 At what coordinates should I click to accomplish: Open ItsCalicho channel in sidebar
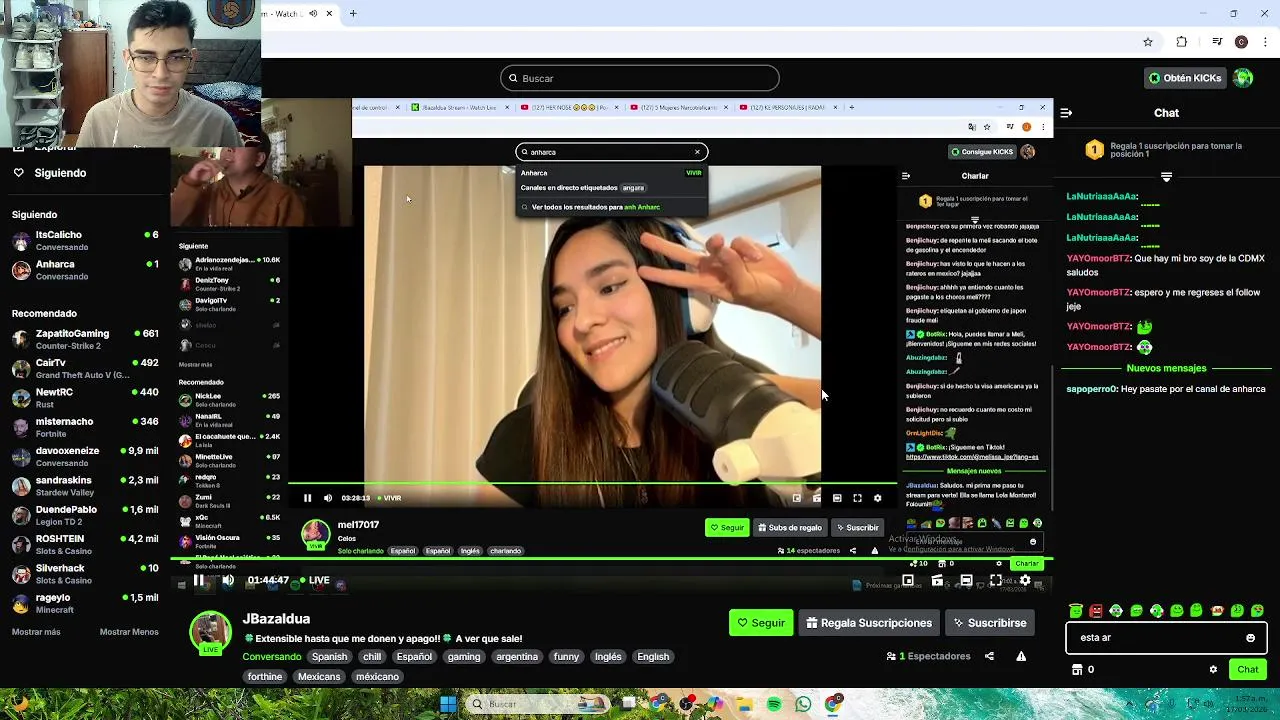pyautogui.click(x=85, y=240)
